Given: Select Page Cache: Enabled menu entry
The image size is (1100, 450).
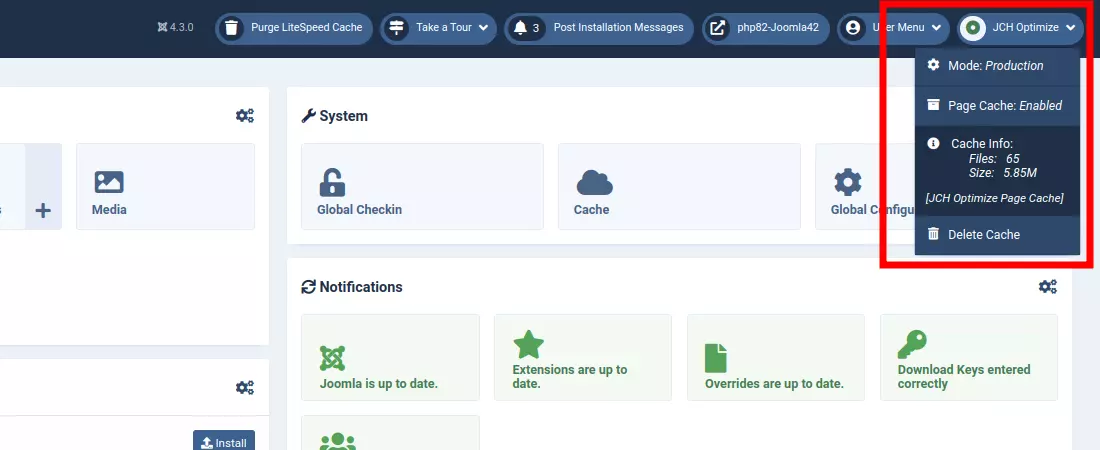Looking at the screenshot, I should pyautogui.click(x=997, y=106).
